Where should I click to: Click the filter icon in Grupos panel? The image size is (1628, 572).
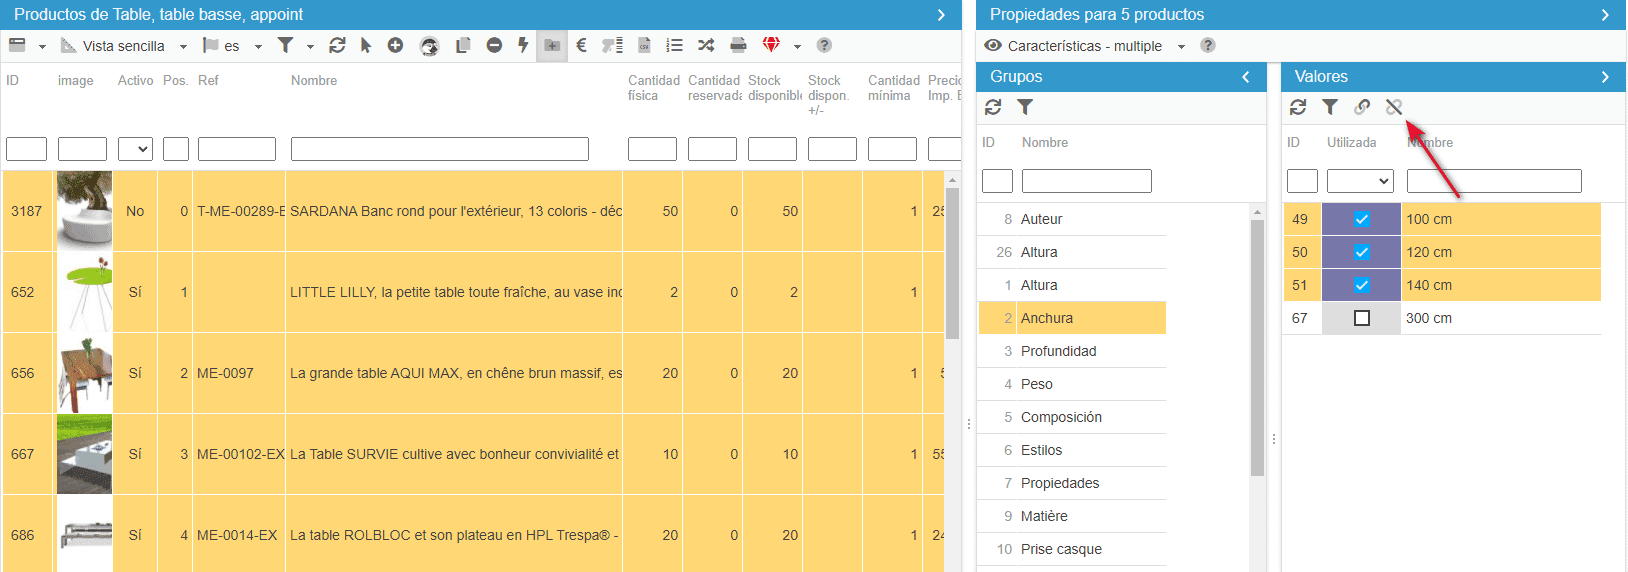pos(1025,107)
